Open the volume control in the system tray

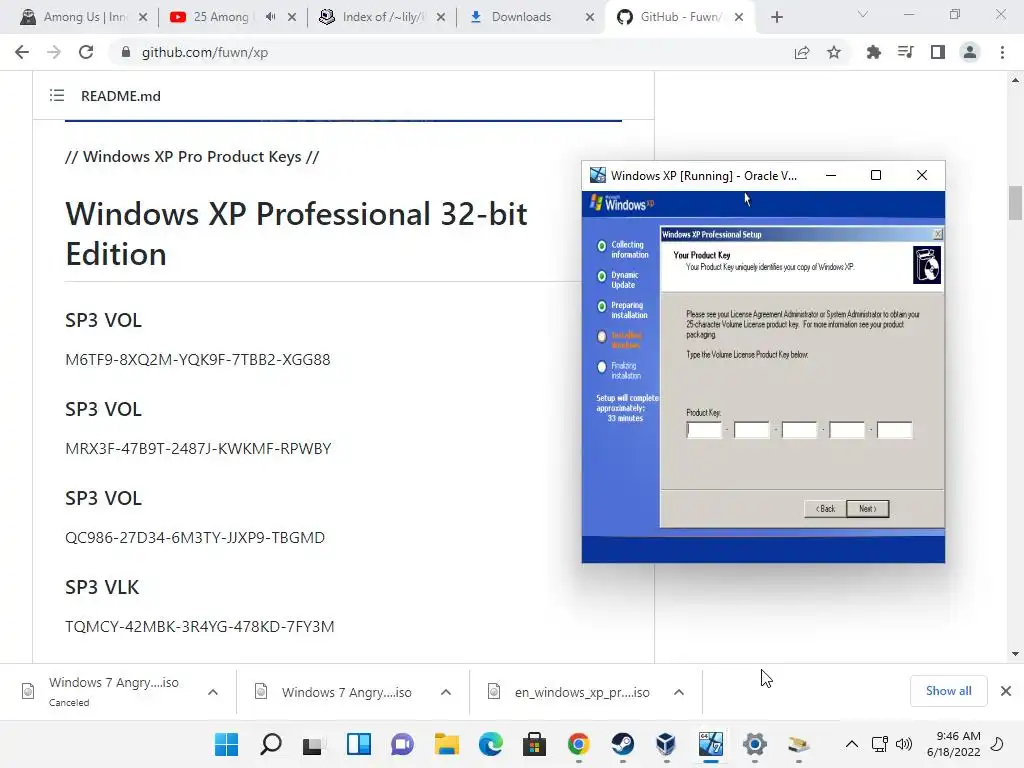[904, 744]
